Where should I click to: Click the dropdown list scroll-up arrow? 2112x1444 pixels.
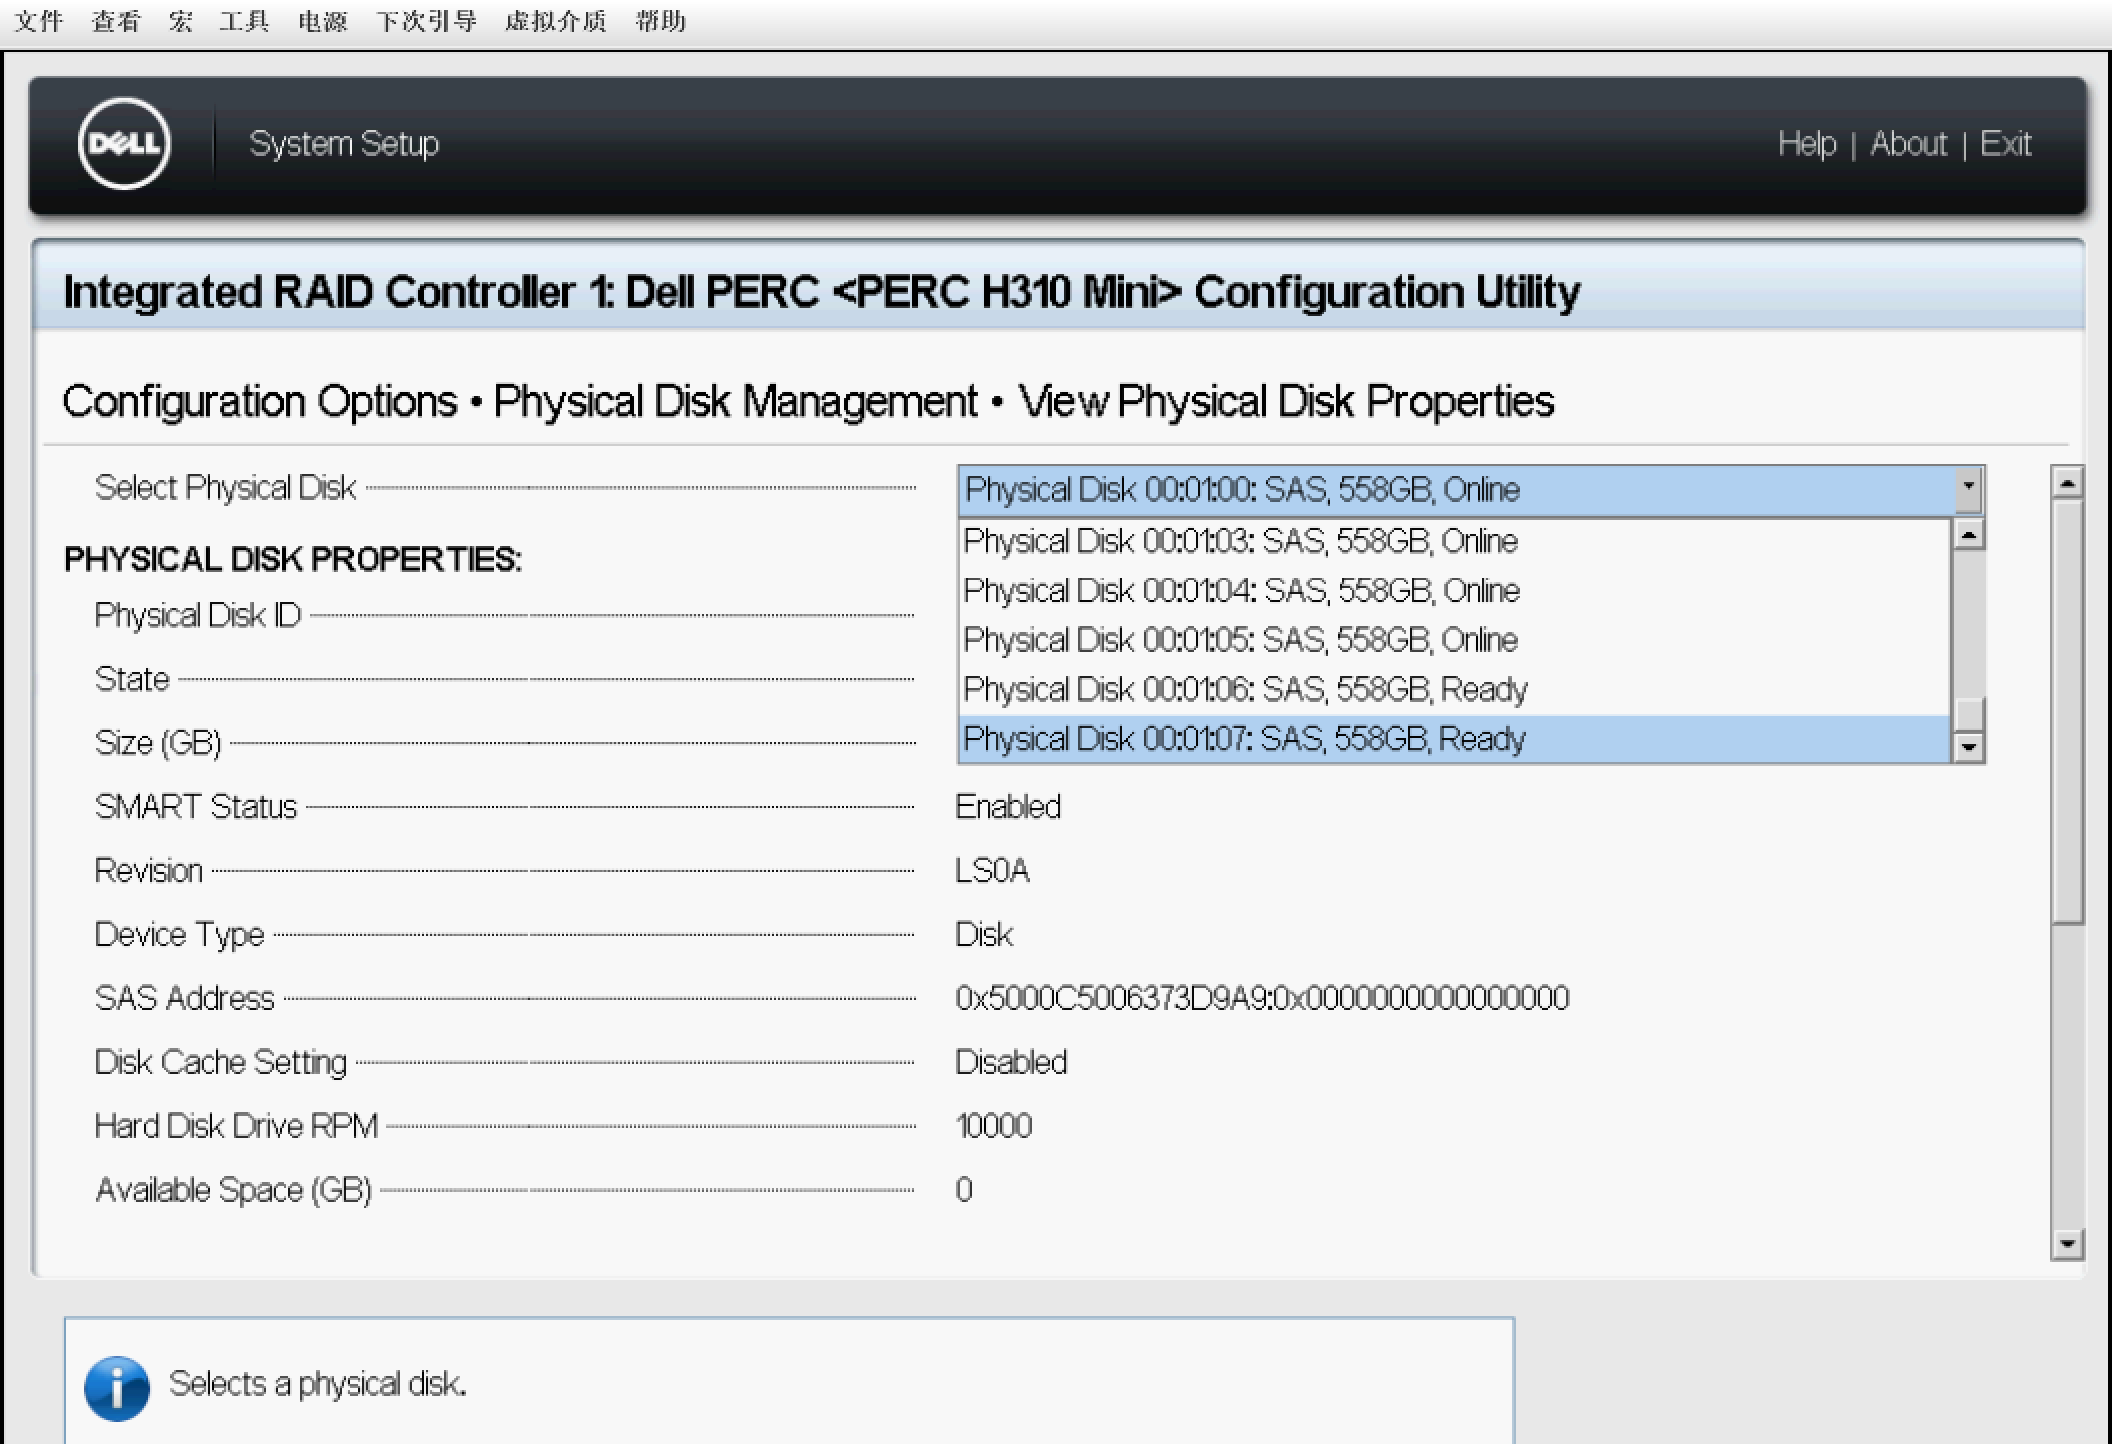1968,535
